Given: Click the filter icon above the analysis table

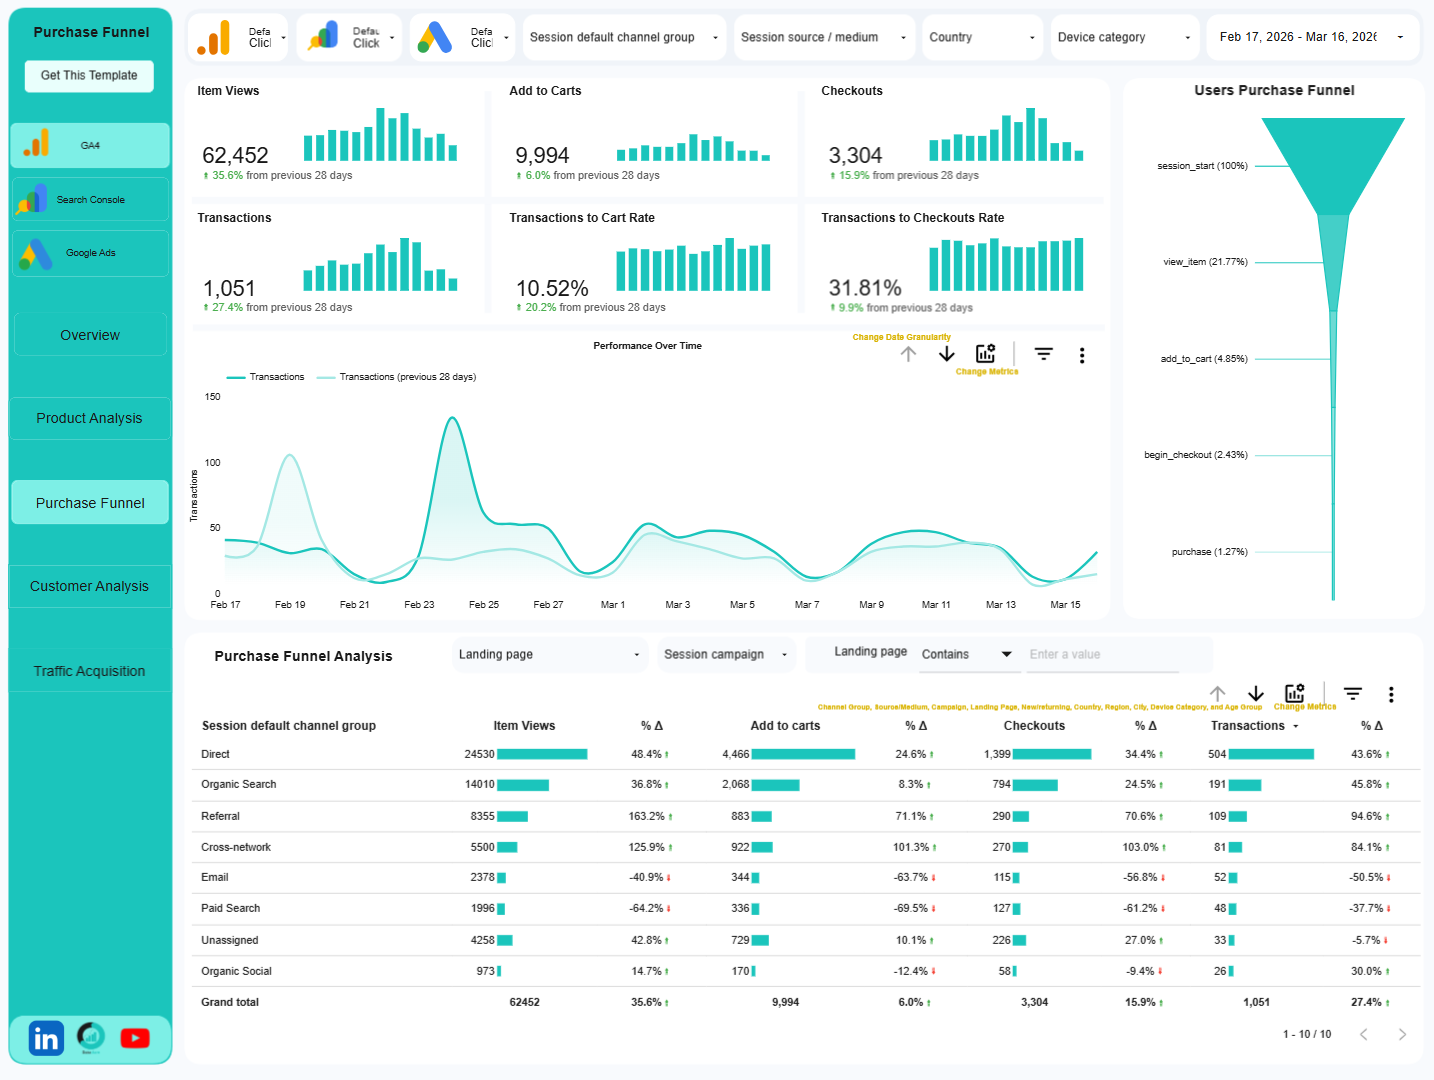Looking at the screenshot, I should 1352,693.
